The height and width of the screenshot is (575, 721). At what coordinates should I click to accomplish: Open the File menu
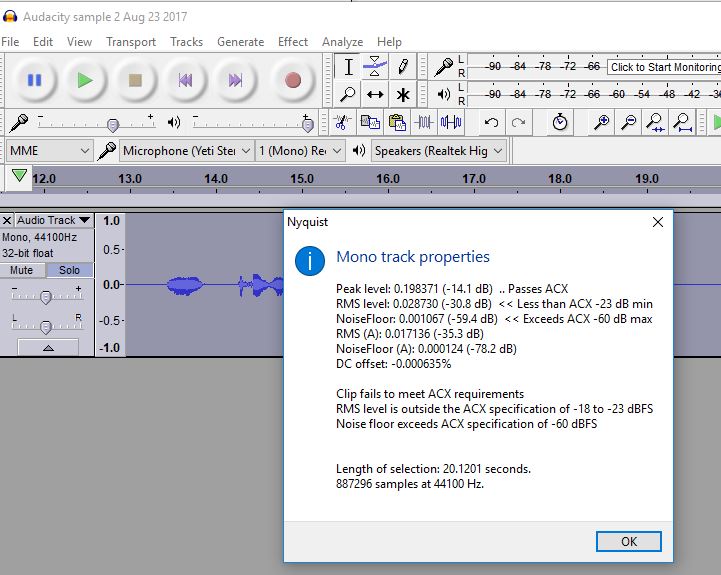coord(10,42)
